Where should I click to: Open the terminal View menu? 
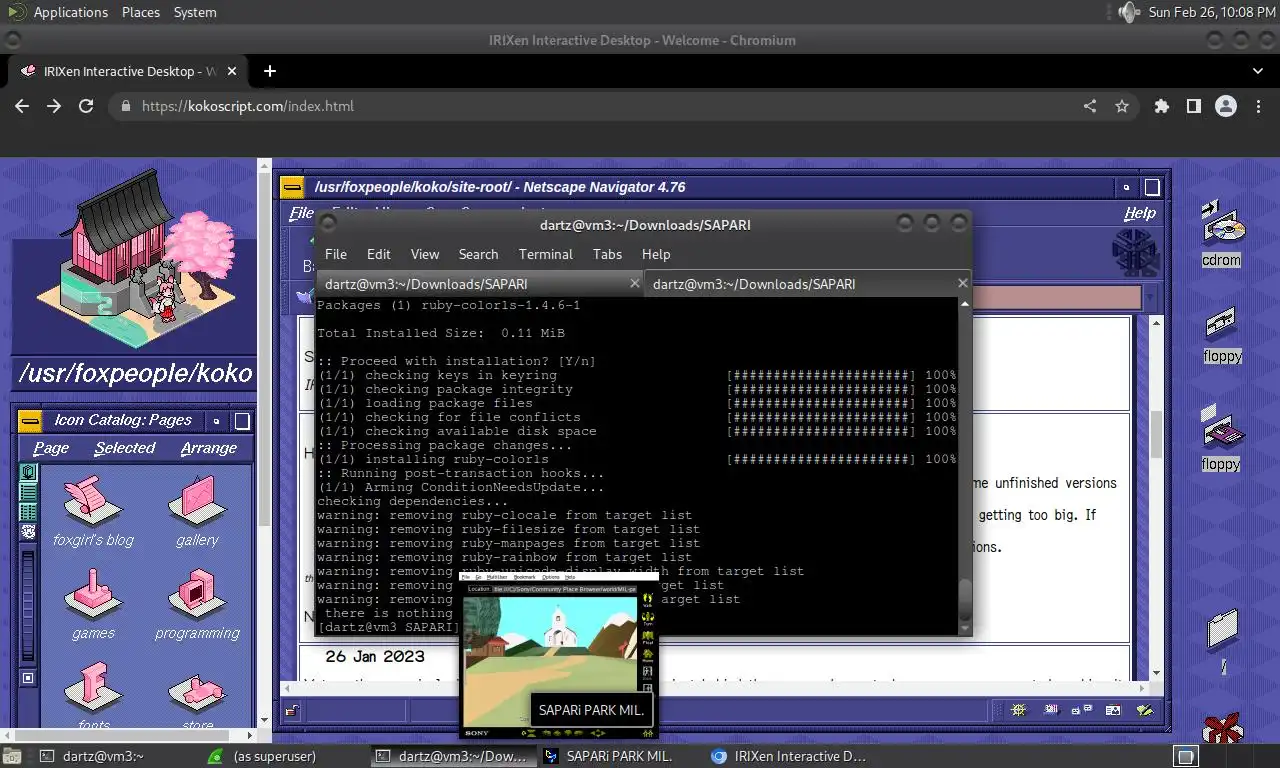(x=425, y=254)
